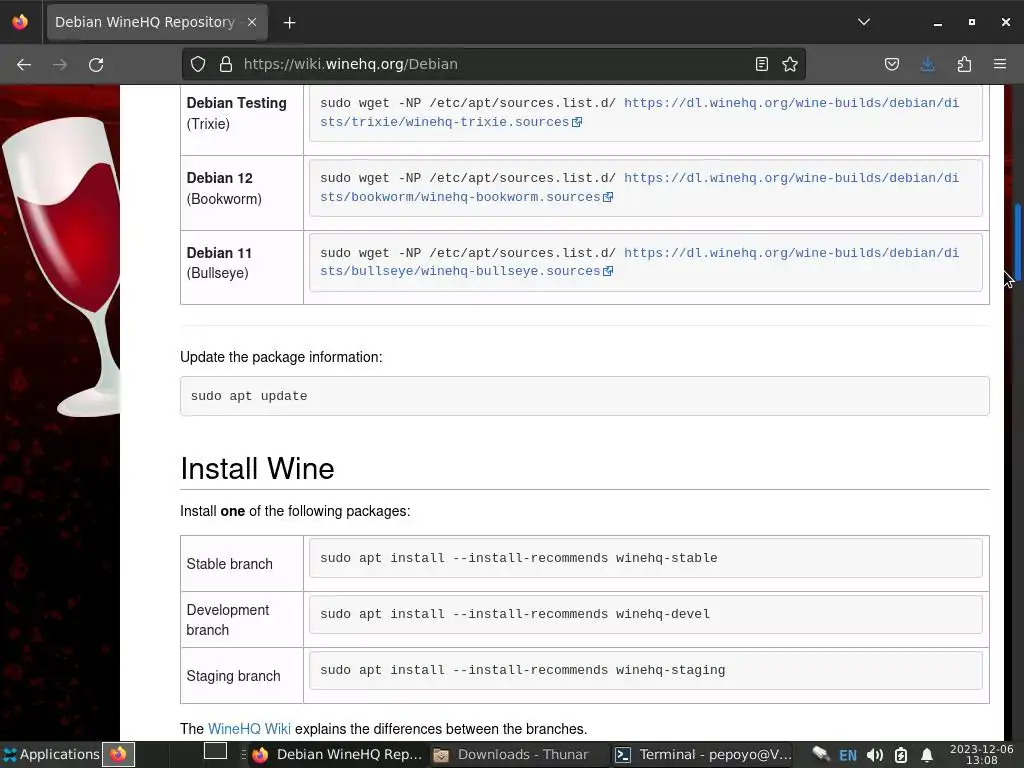Viewport: 1024px width, 768px height.
Task: Bookmark this page with the star
Action: click(790, 64)
